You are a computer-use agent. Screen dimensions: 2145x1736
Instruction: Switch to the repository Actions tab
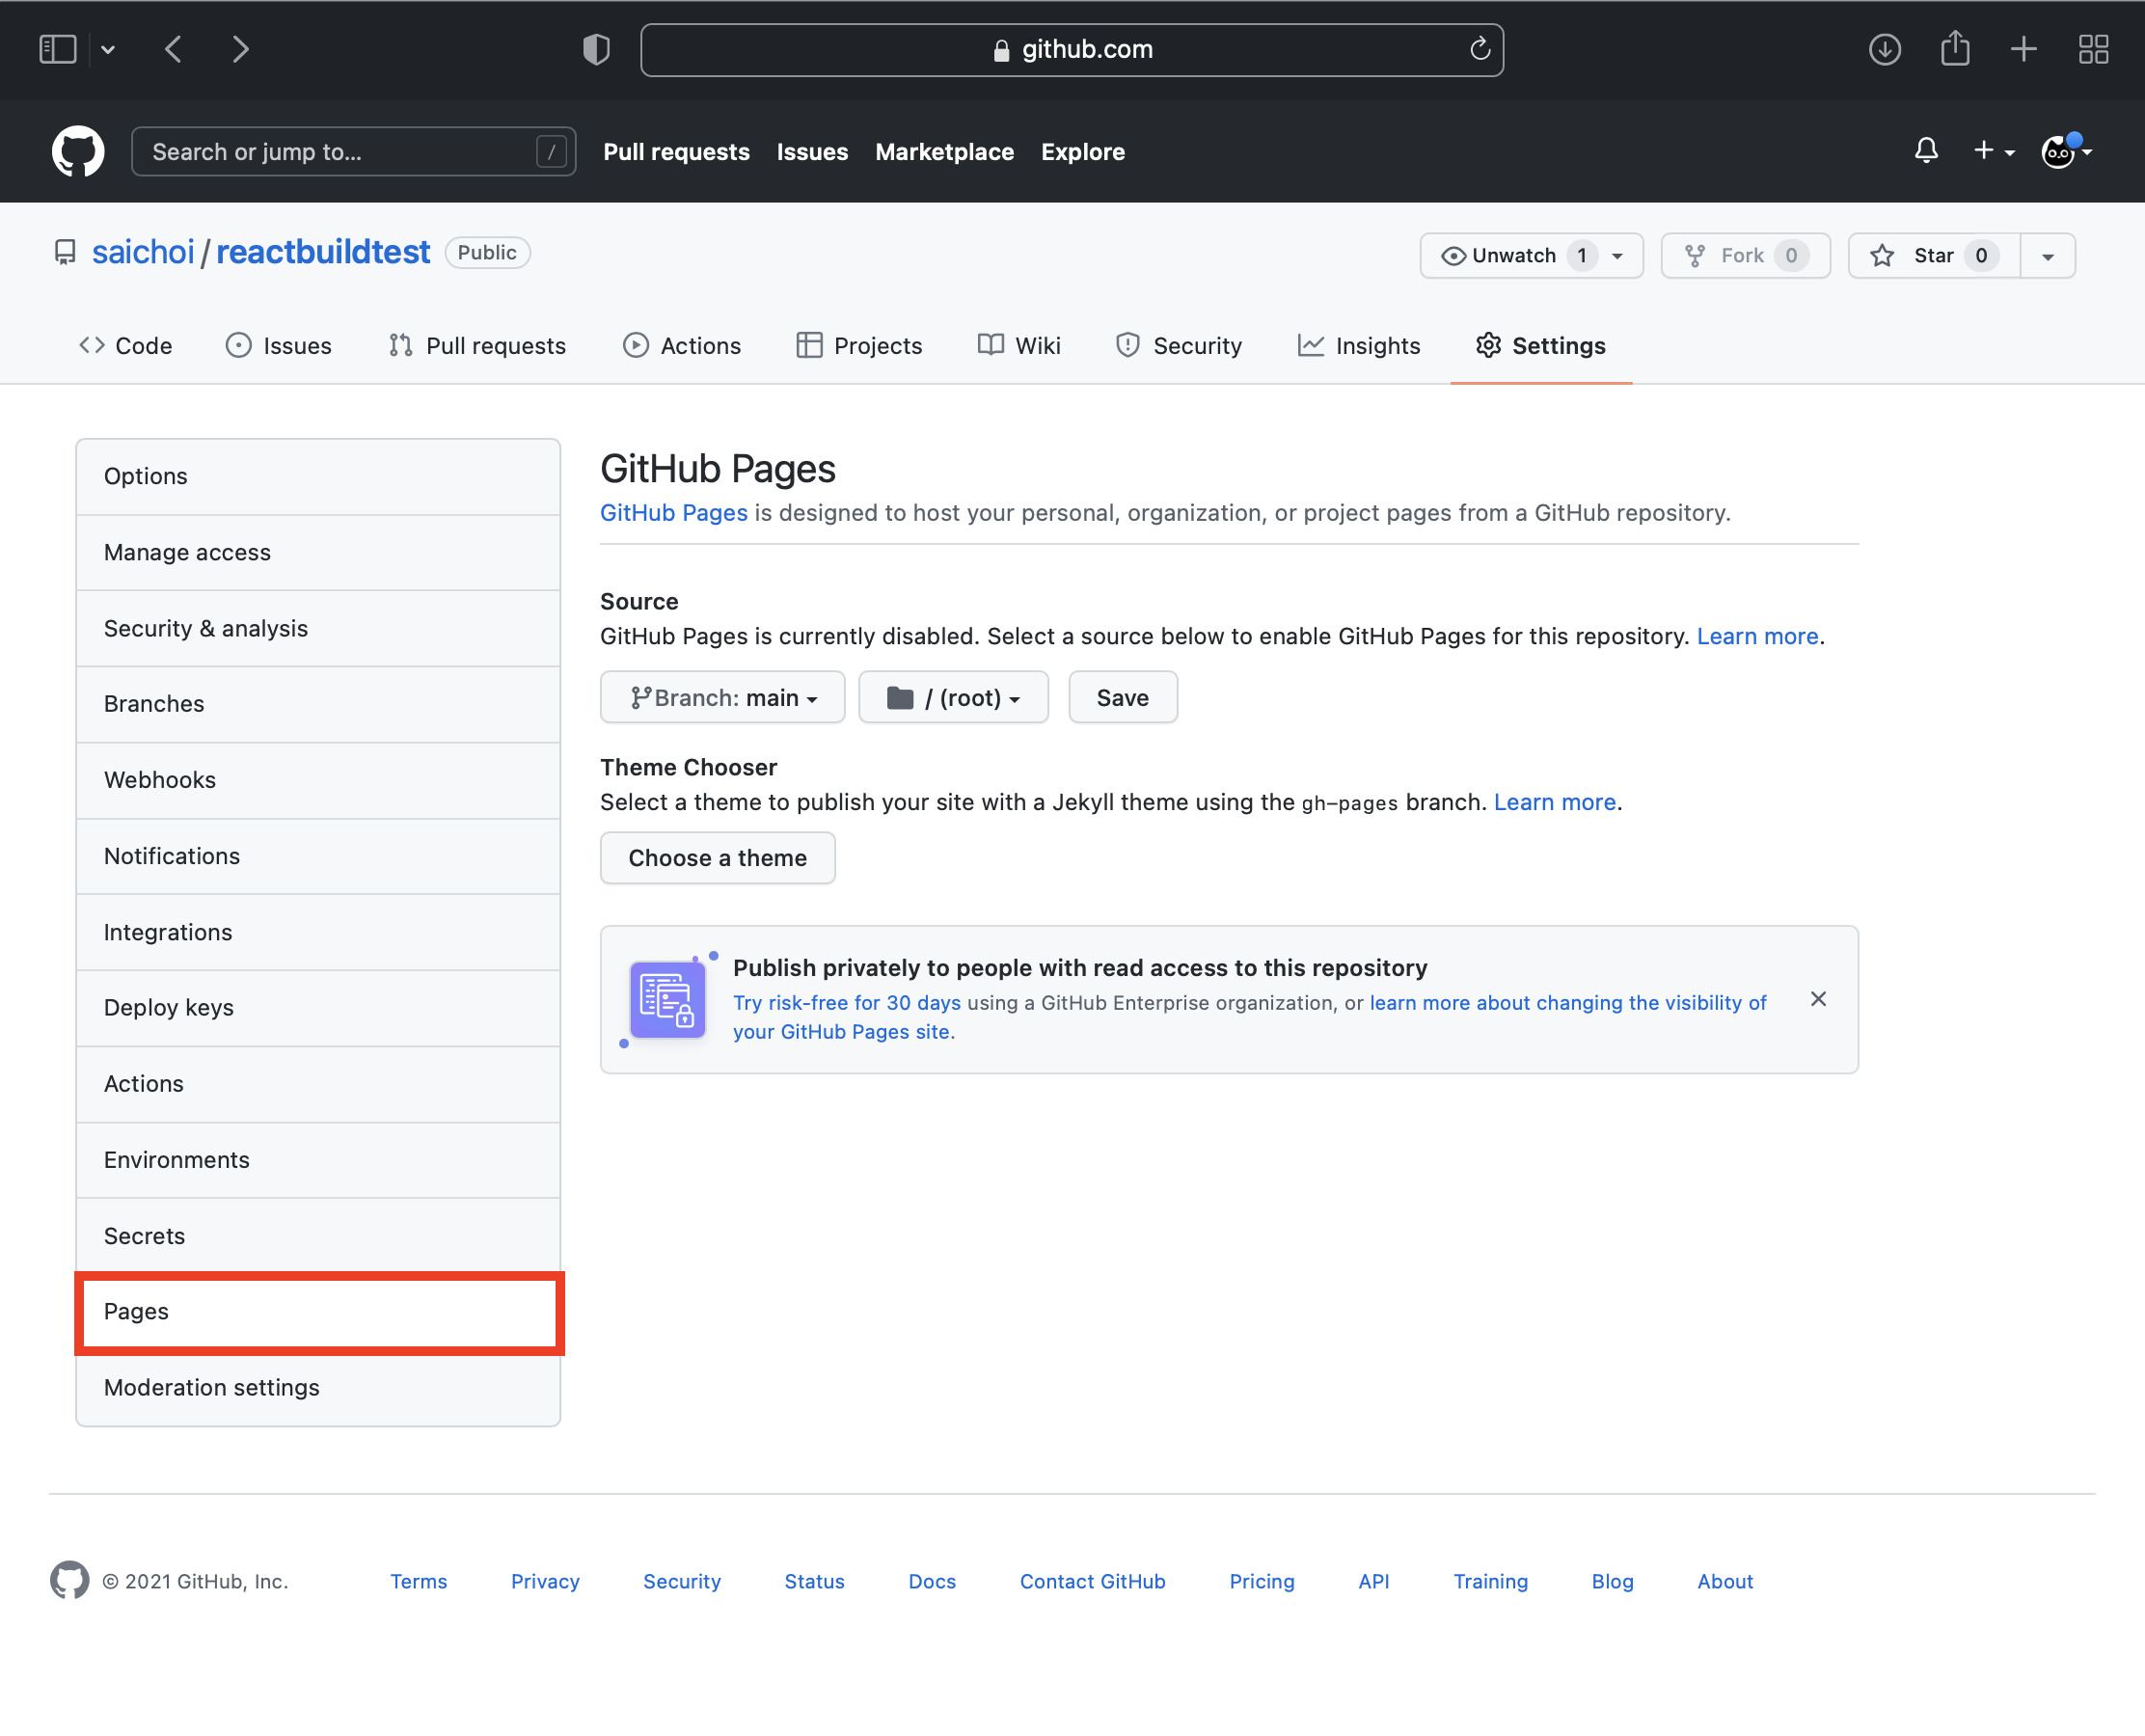[x=682, y=345]
